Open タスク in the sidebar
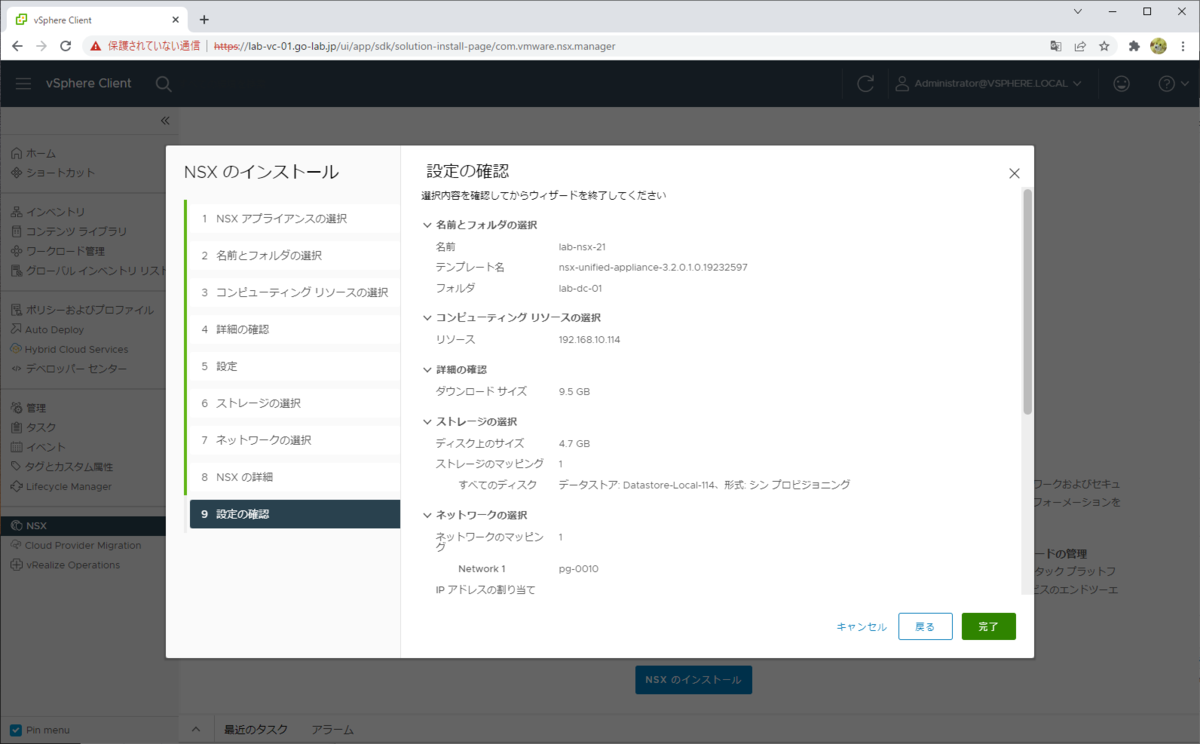Viewport: 1200px width, 744px height. pos(33,428)
